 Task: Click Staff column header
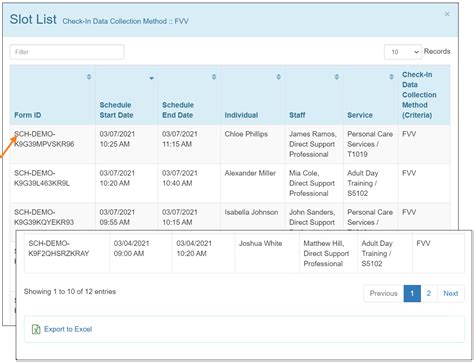click(297, 115)
